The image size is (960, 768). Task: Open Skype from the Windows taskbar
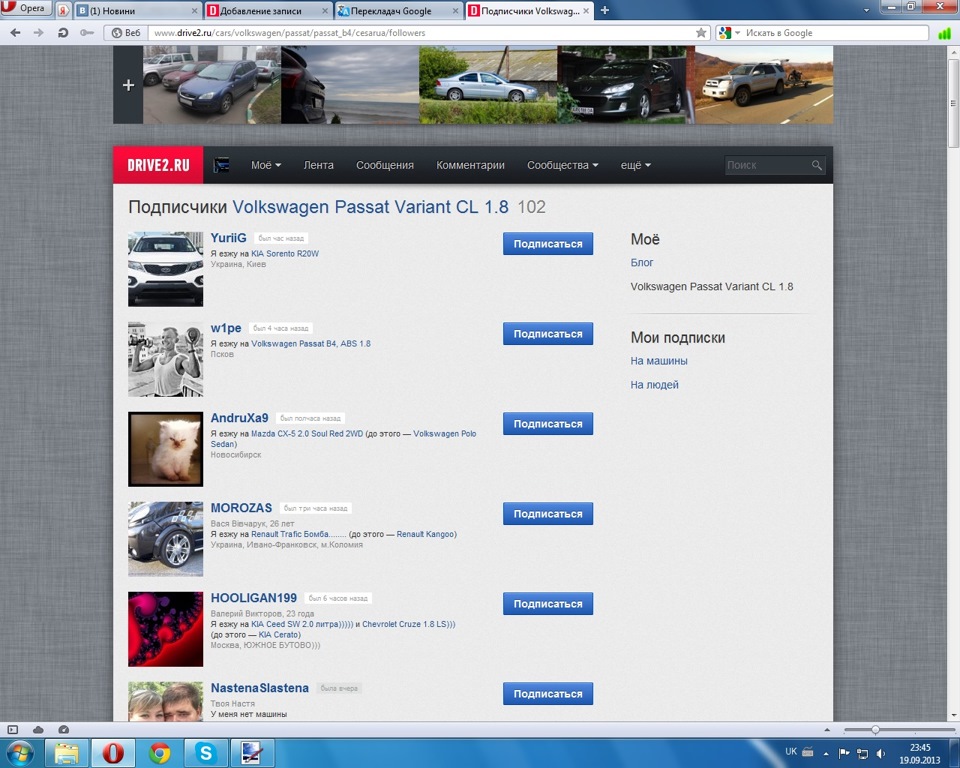coord(206,753)
